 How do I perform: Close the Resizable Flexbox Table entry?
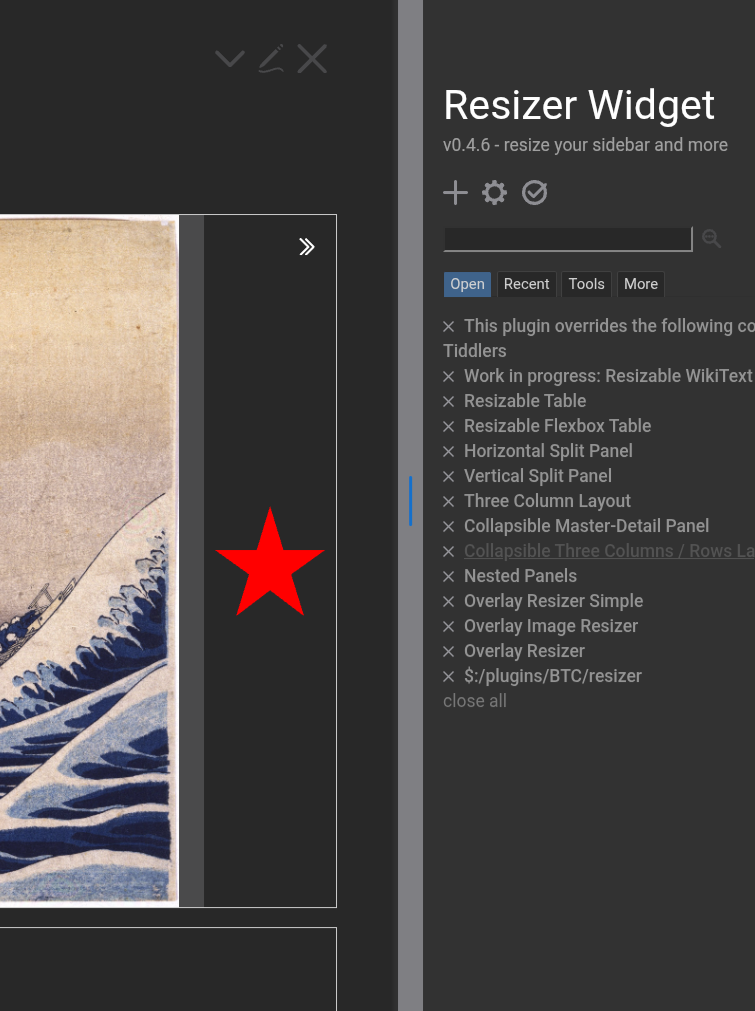click(x=449, y=427)
